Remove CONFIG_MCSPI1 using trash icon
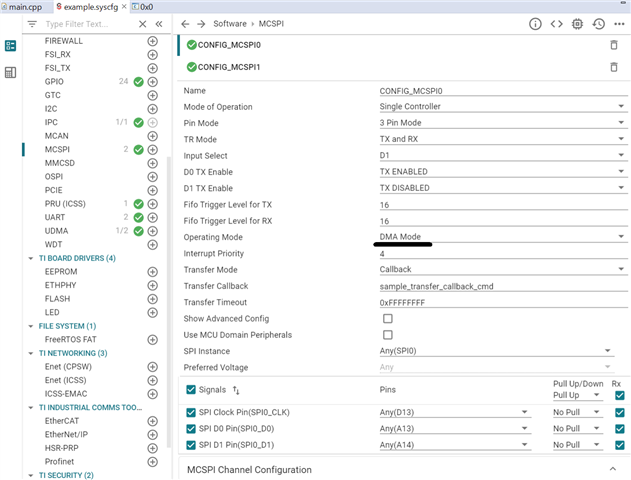631x480 pixels. [613, 67]
